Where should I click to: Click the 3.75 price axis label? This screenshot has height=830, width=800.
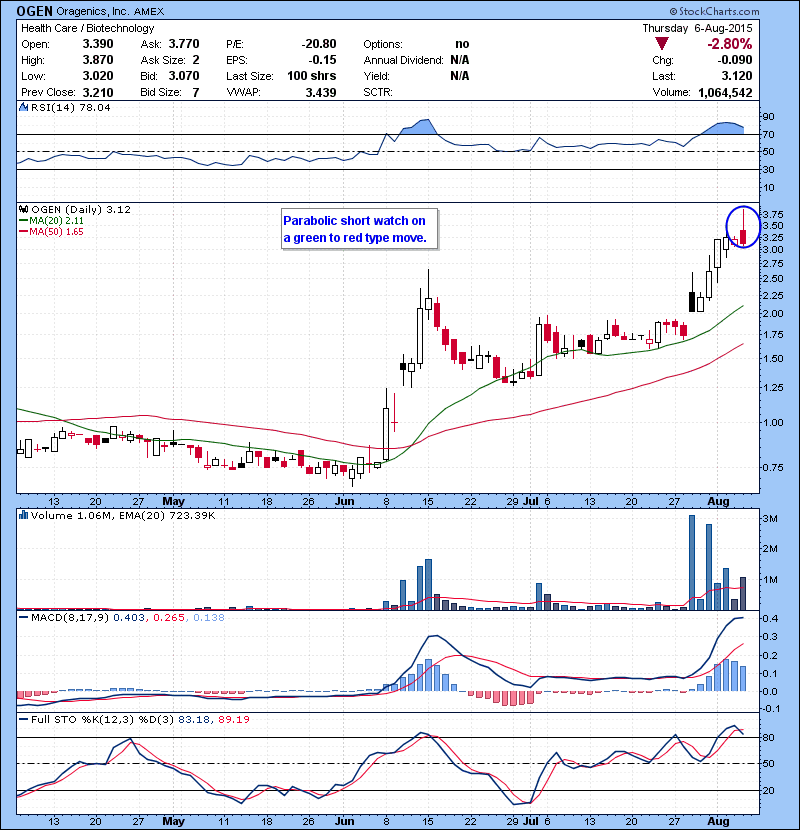[774, 214]
